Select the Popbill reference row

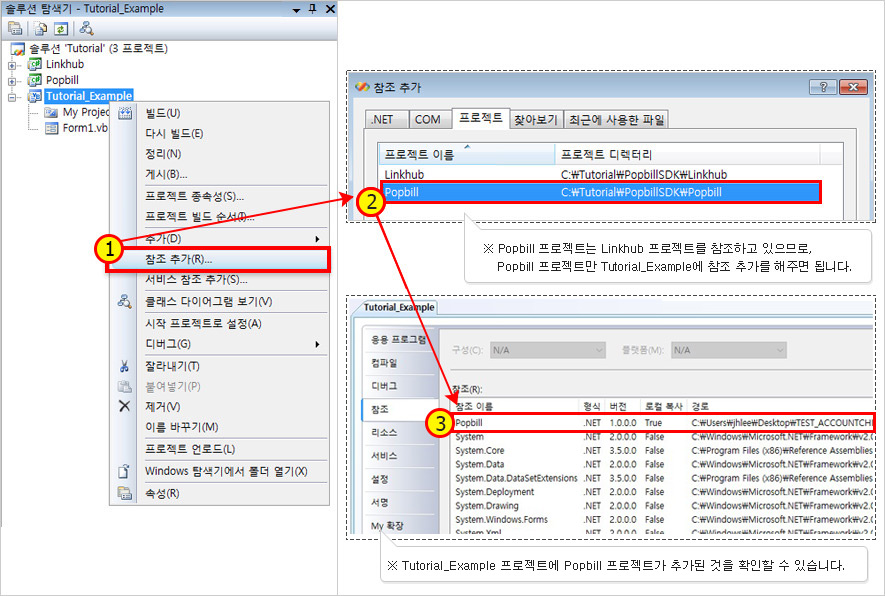(x=664, y=423)
